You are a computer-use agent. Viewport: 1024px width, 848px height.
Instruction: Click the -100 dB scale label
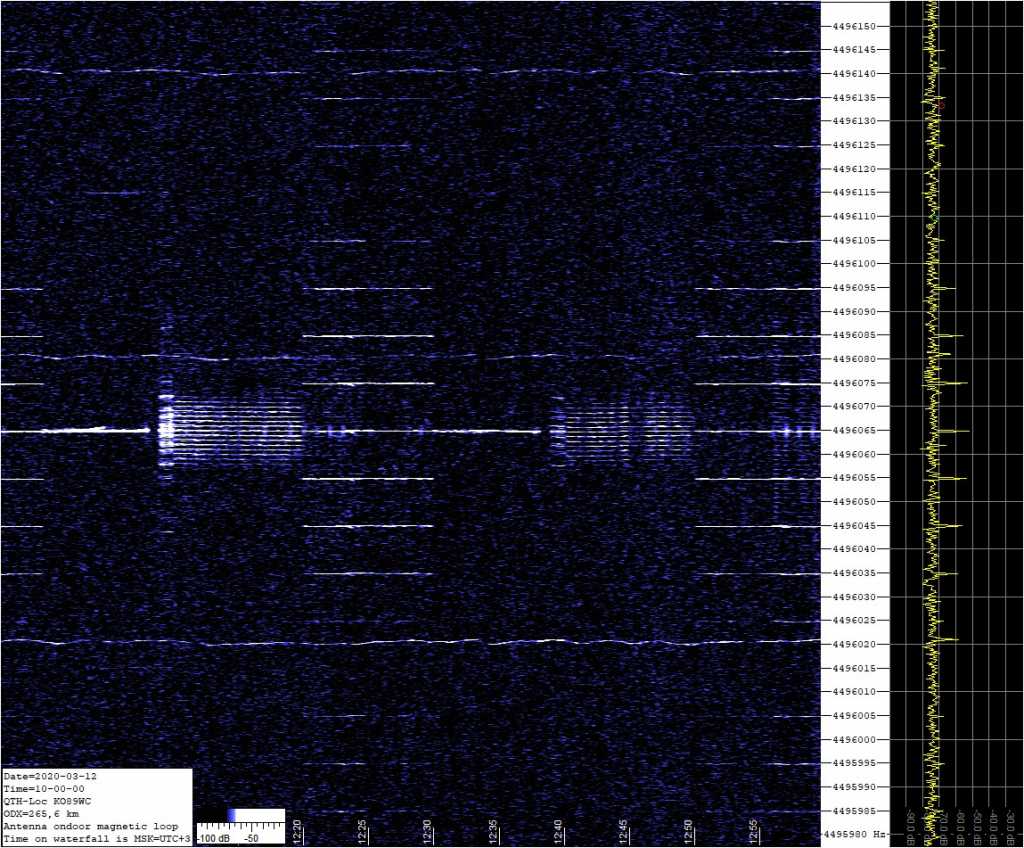(214, 838)
